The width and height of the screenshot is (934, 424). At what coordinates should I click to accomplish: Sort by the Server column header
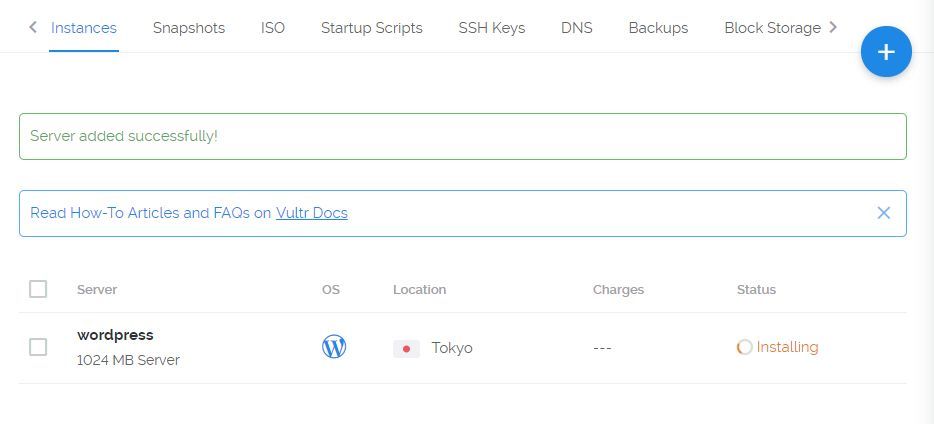[x=97, y=290]
